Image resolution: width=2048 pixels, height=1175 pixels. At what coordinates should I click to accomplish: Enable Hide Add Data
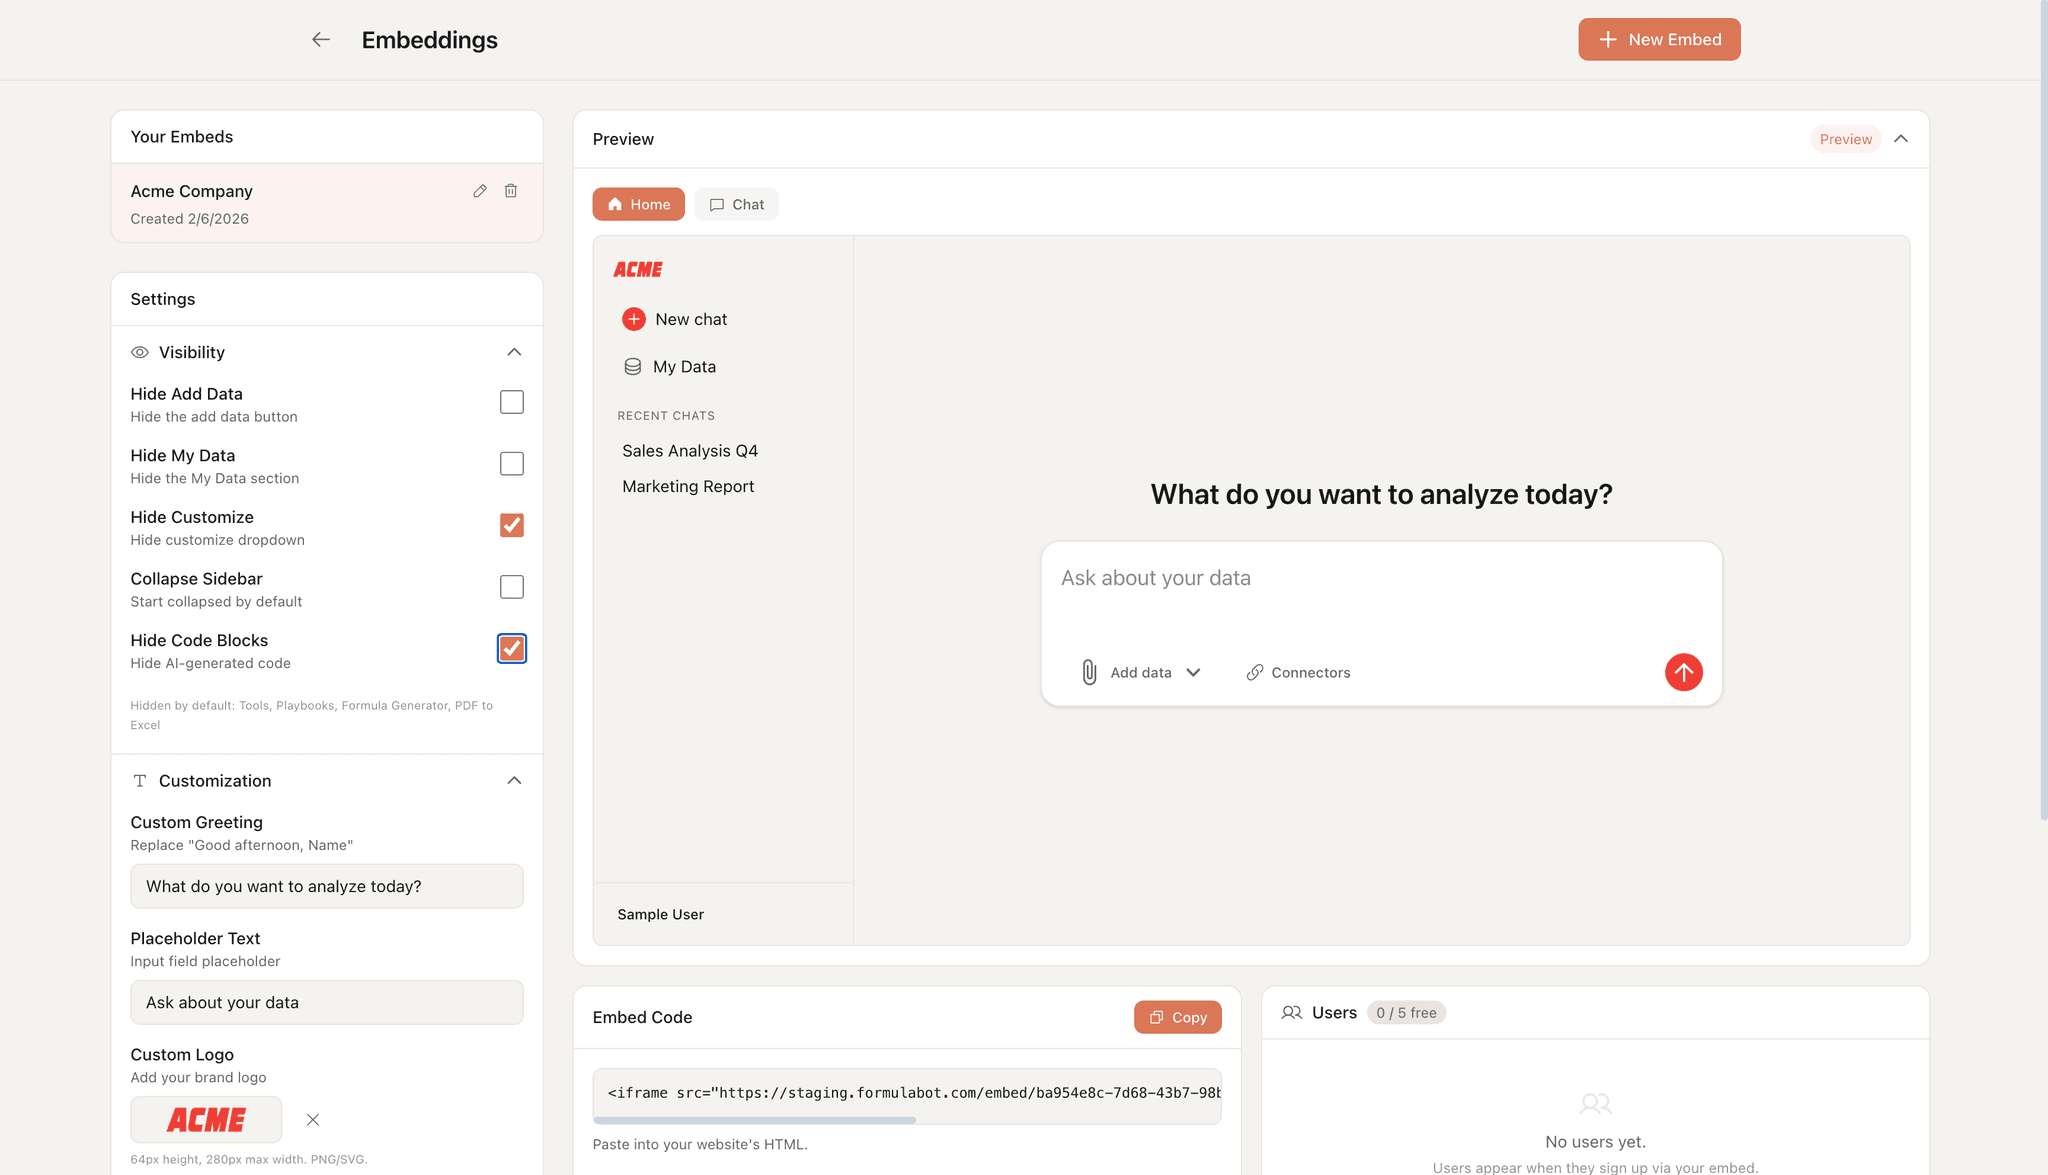(x=511, y=402)
